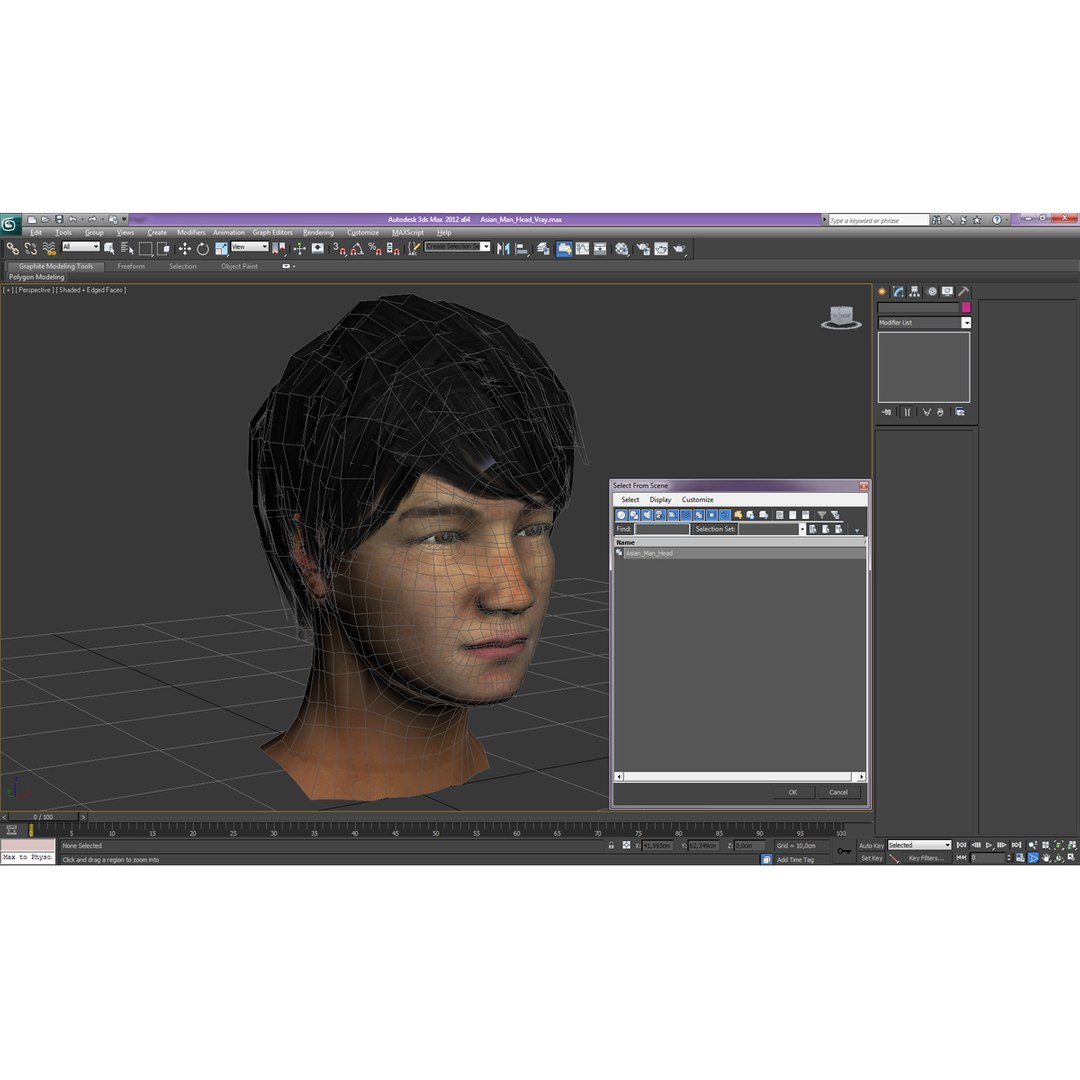The image size is (1080, 1080).
Task: Open the Hierarchy panel icon
Action: coord(915,291)
